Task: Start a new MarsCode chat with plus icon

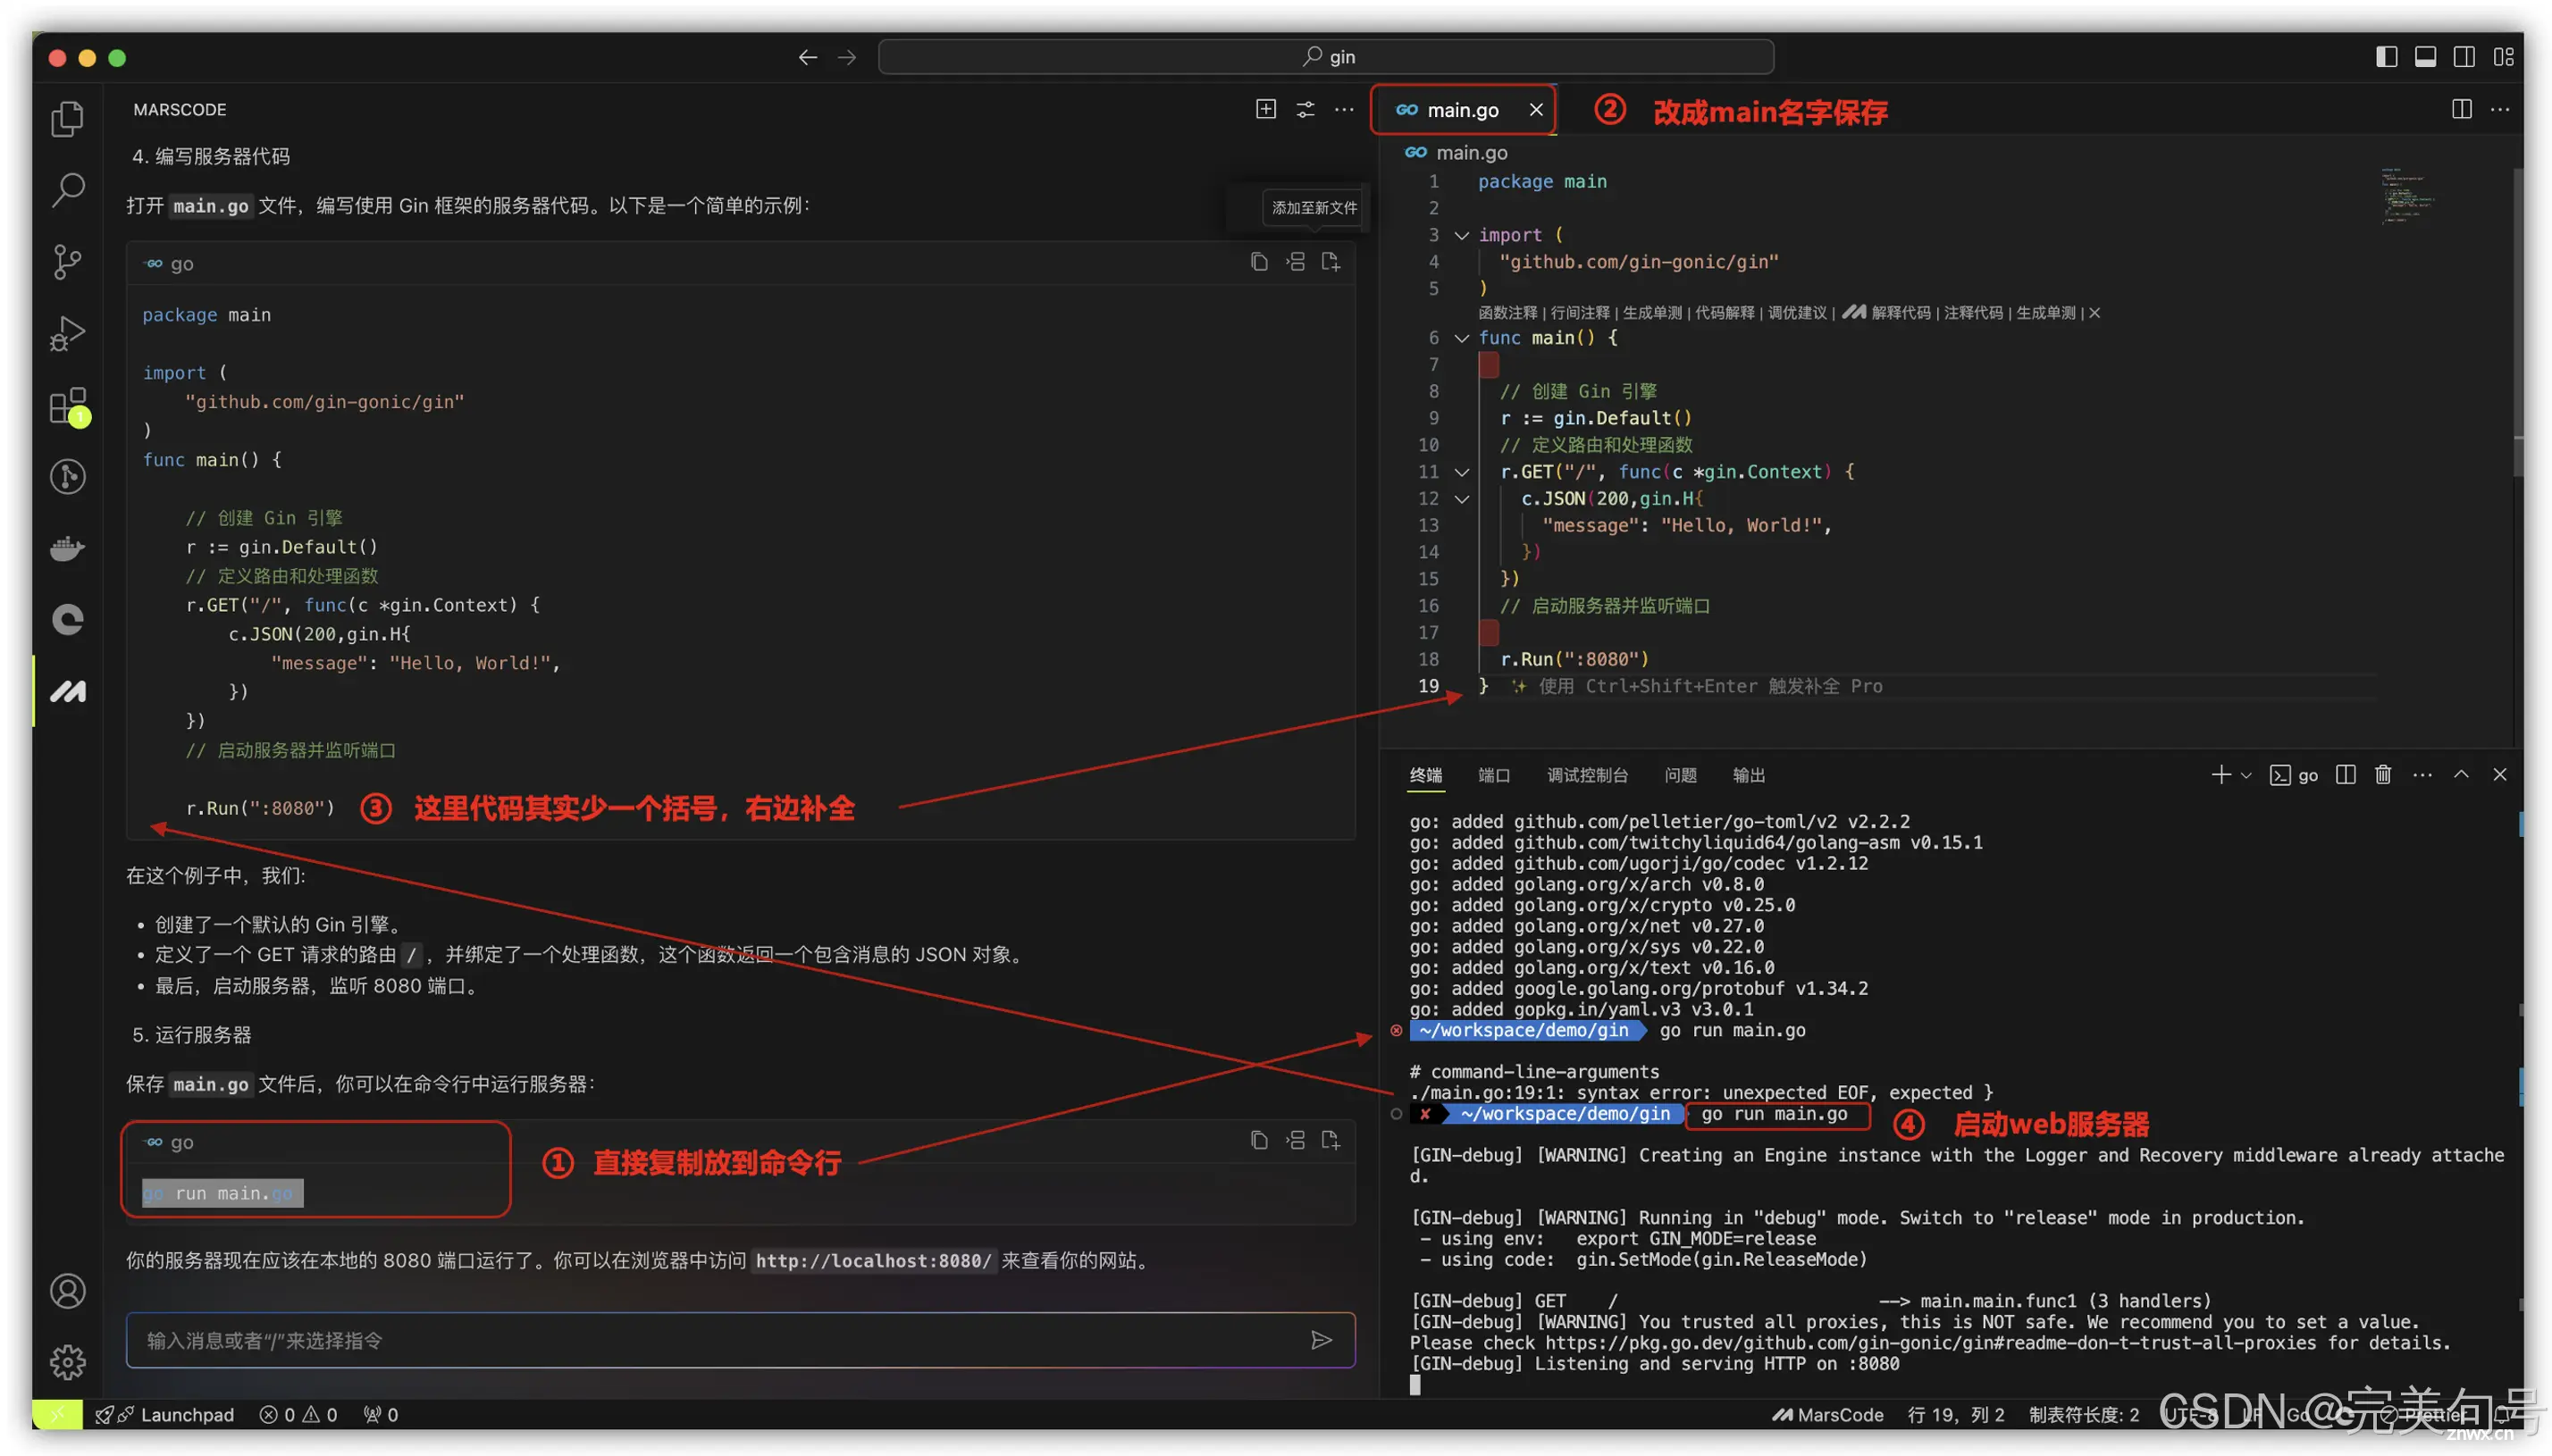Action: point(1265,109)
